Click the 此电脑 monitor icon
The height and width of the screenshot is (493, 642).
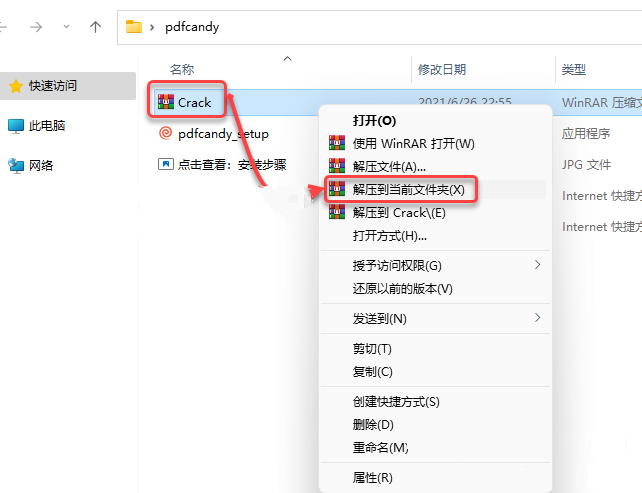coord(16,126)
